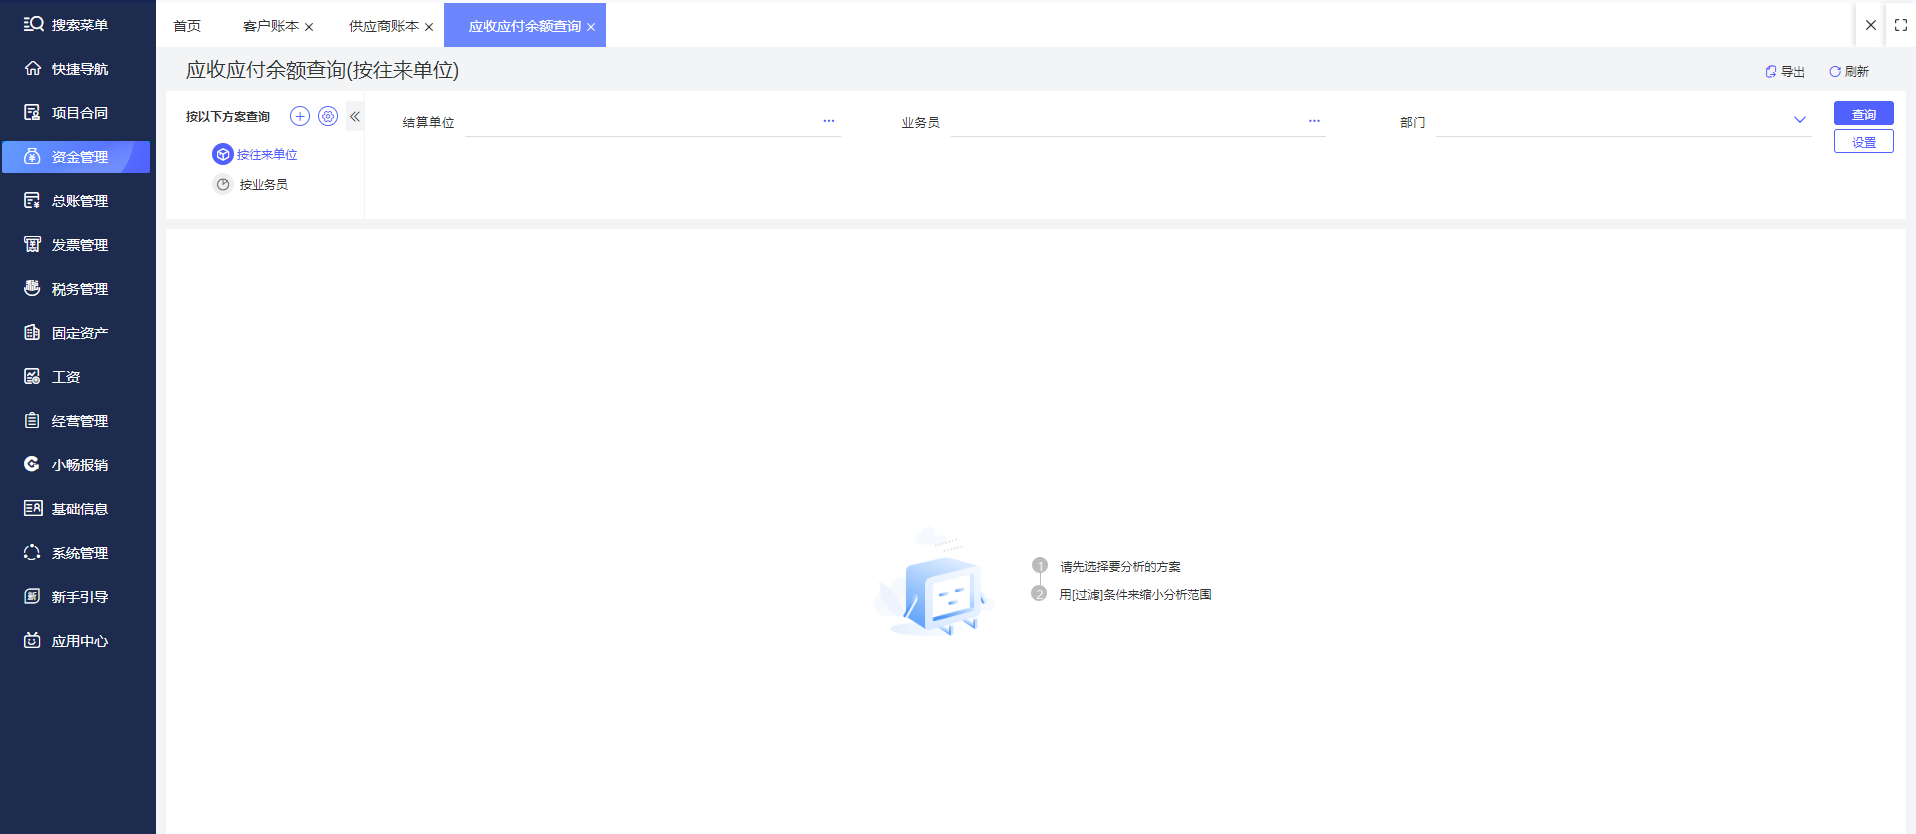Click the 部门 combo box field
This screenshot has height=834, width=1916.
tap(1623, 122)
